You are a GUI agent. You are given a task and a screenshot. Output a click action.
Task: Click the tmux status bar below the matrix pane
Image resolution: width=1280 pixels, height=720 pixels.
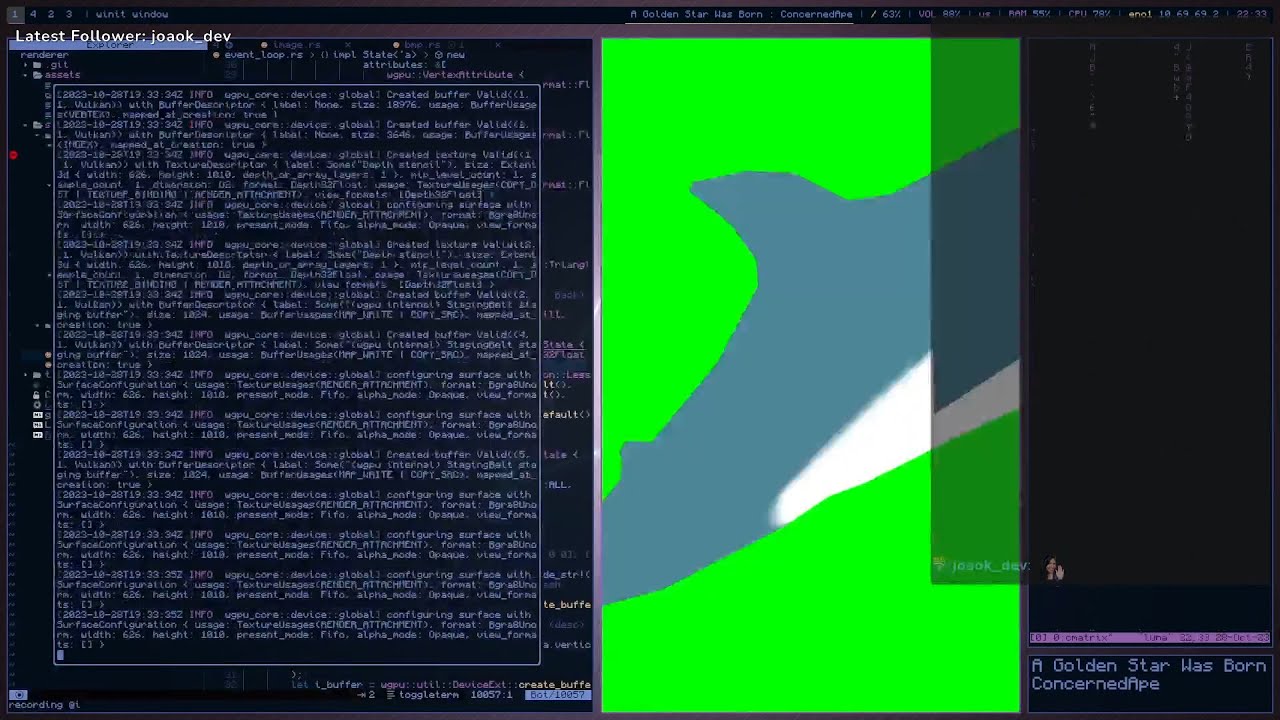1150,637
